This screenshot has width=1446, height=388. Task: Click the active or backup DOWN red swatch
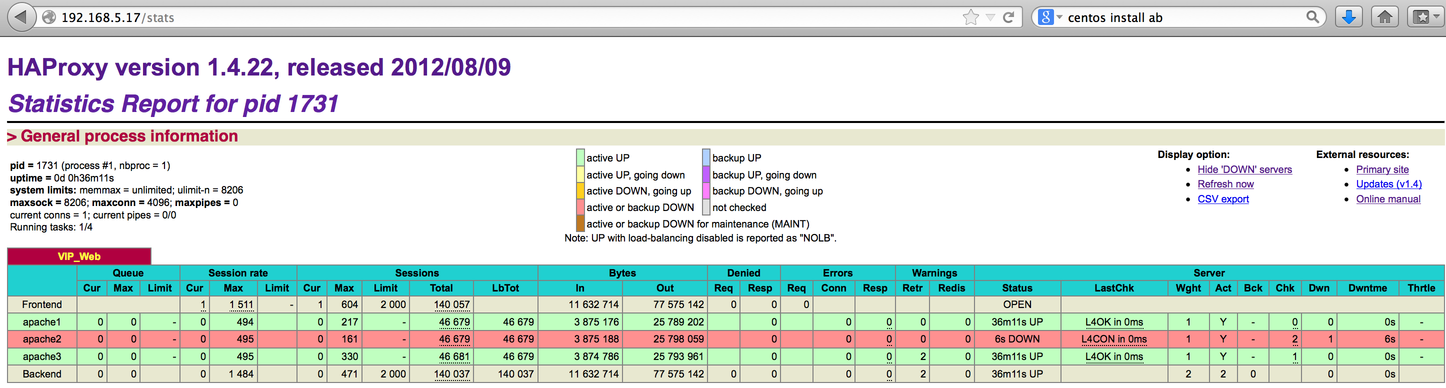[580, 207]
